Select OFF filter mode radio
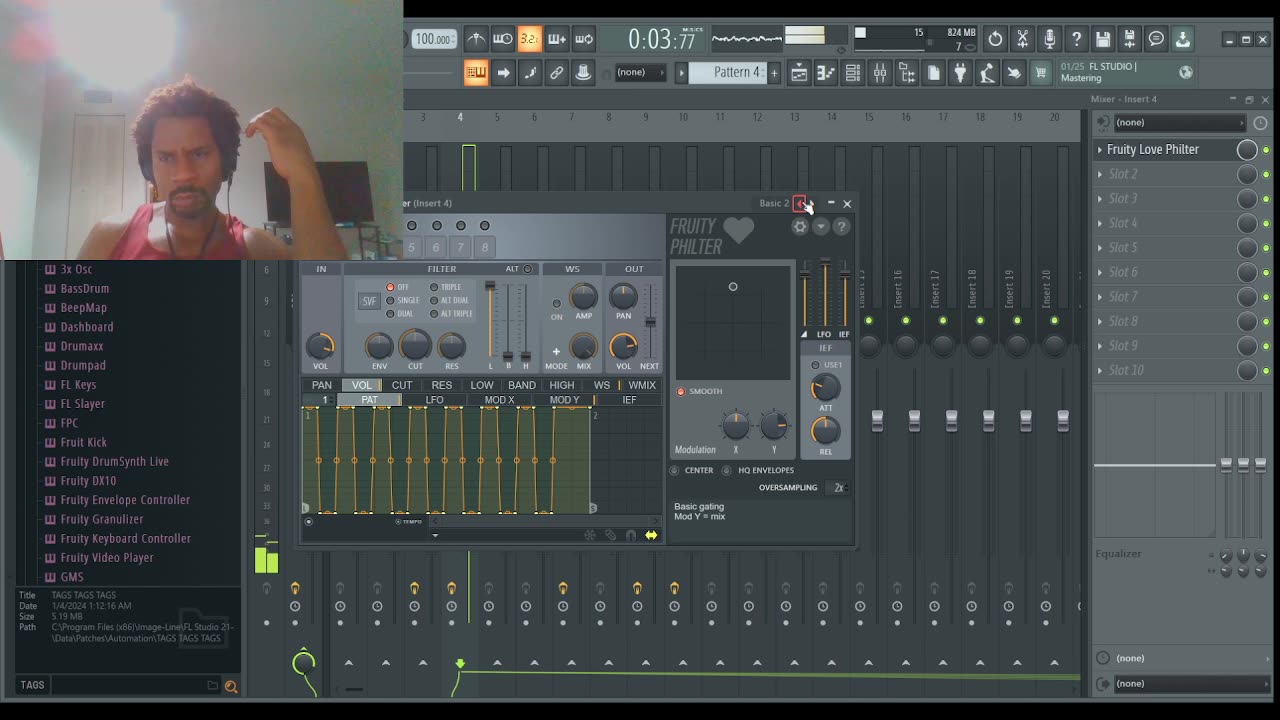1280x720 pixels. pos(390,287)
